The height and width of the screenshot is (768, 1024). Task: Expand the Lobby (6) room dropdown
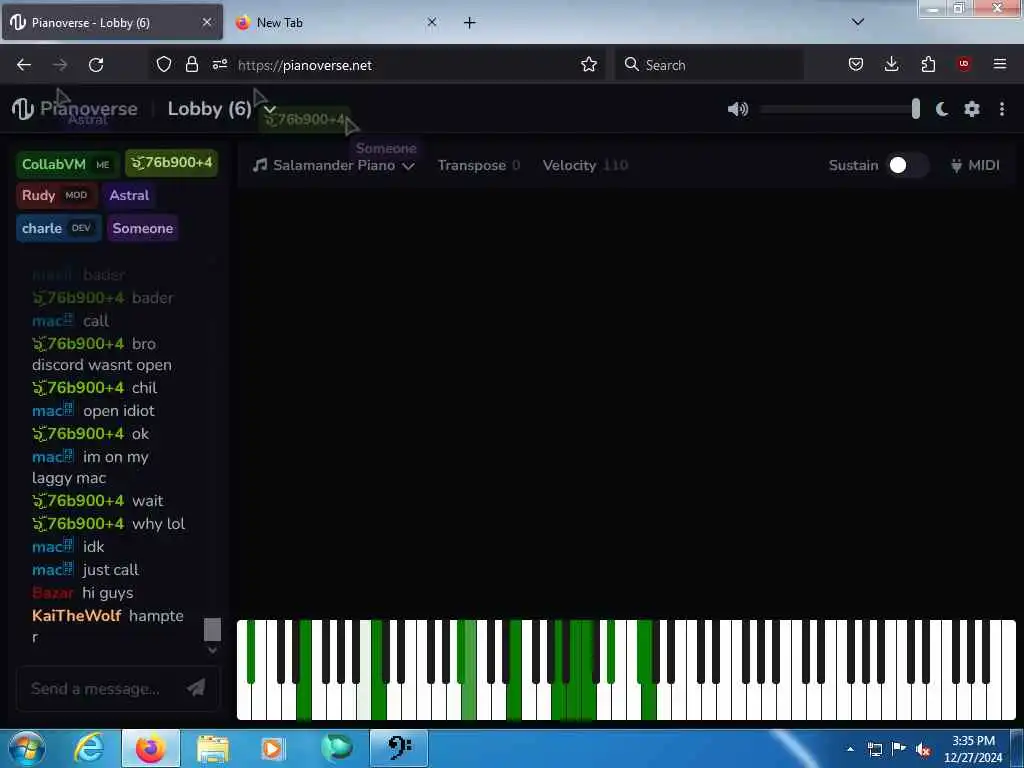[x=270, y=109]
